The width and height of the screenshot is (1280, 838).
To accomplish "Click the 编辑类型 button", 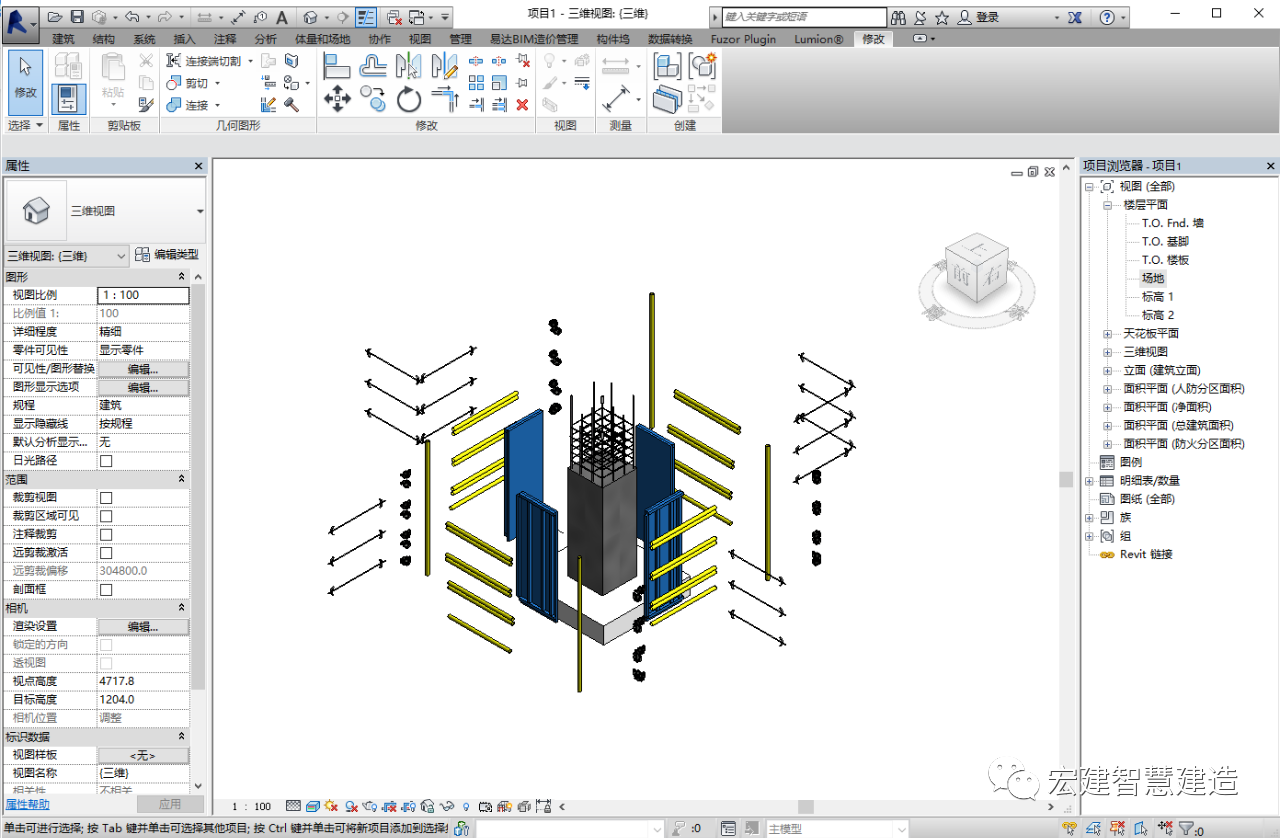I will tap(168, 255).
